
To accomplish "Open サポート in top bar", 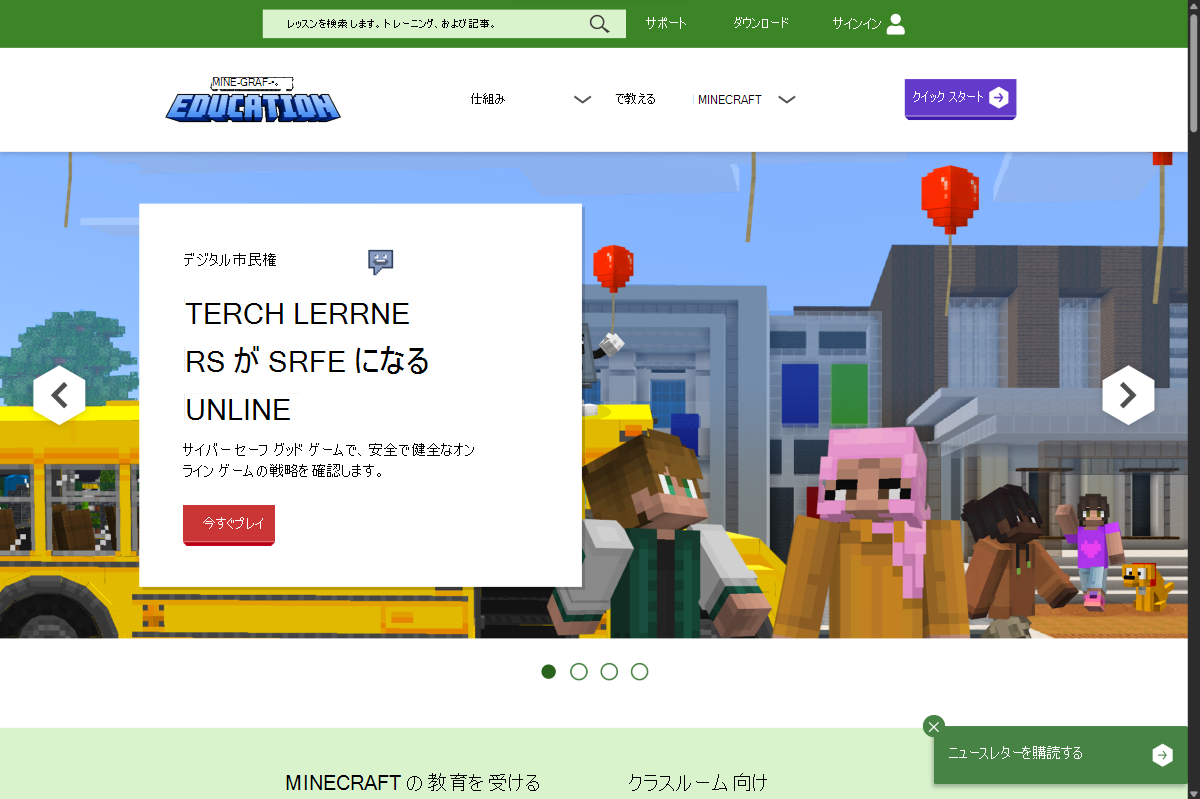I will (x=666, y=23).
